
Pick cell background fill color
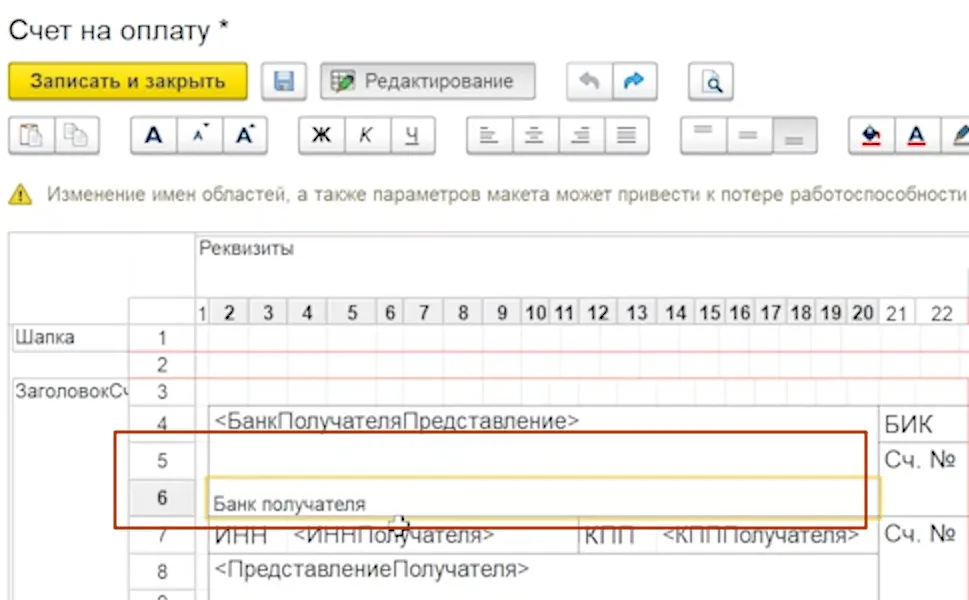(871, 135)
